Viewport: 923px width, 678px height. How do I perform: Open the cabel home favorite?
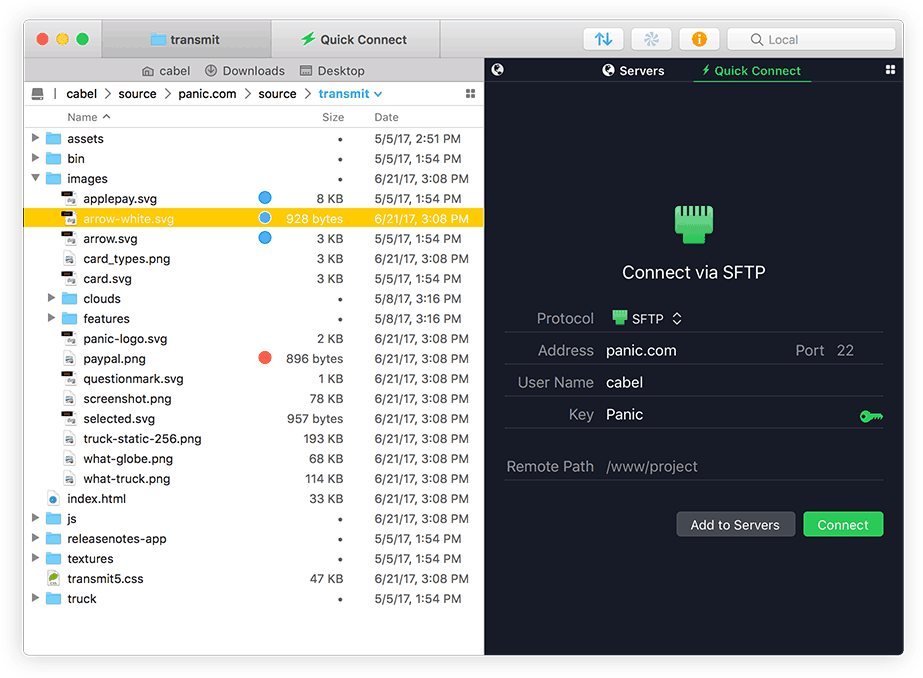166,71
